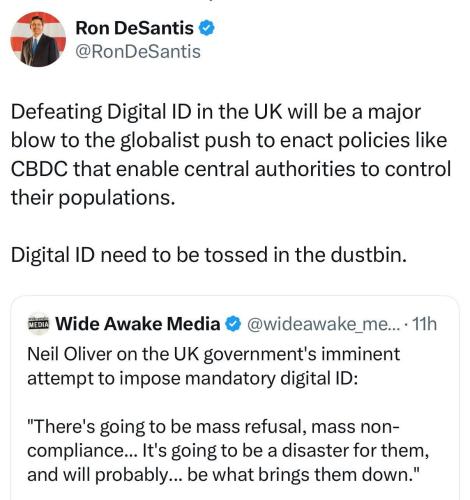This screenshot has width=470, height=500.
Task: Click the Wide Awake Media avatar icon
Action: (39, 323)
